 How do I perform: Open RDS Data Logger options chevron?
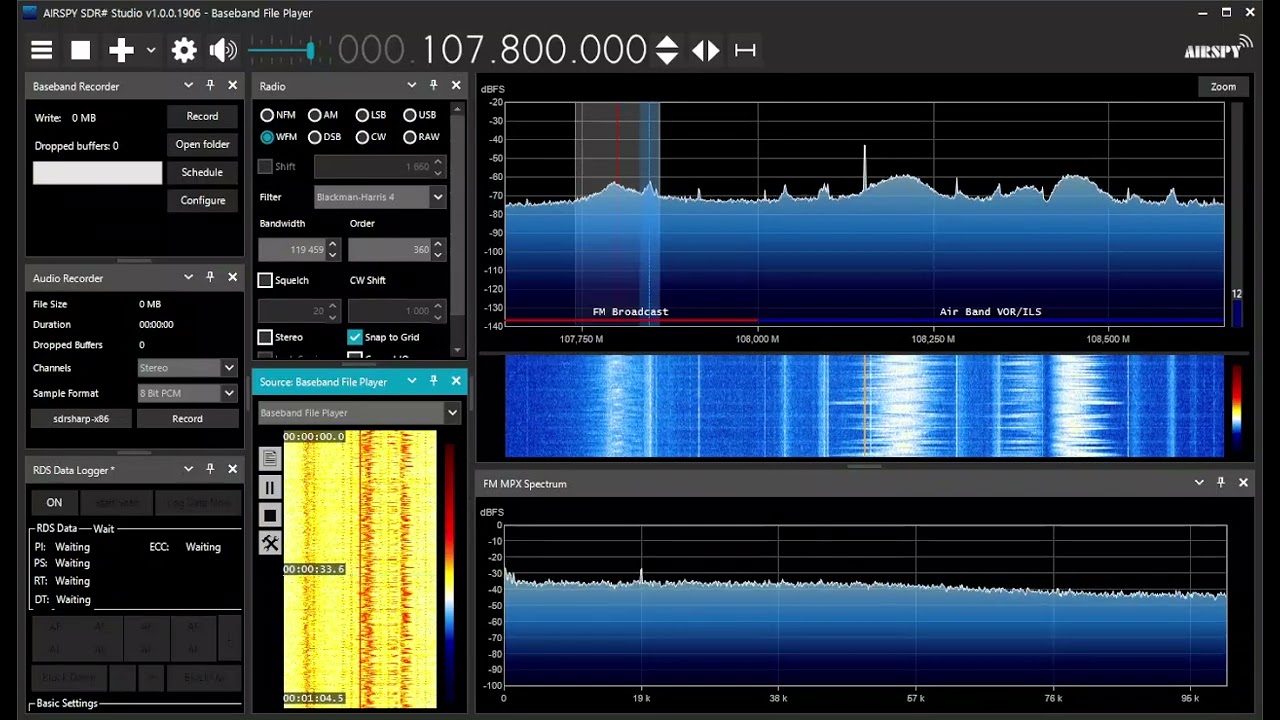tap(188, 469)
